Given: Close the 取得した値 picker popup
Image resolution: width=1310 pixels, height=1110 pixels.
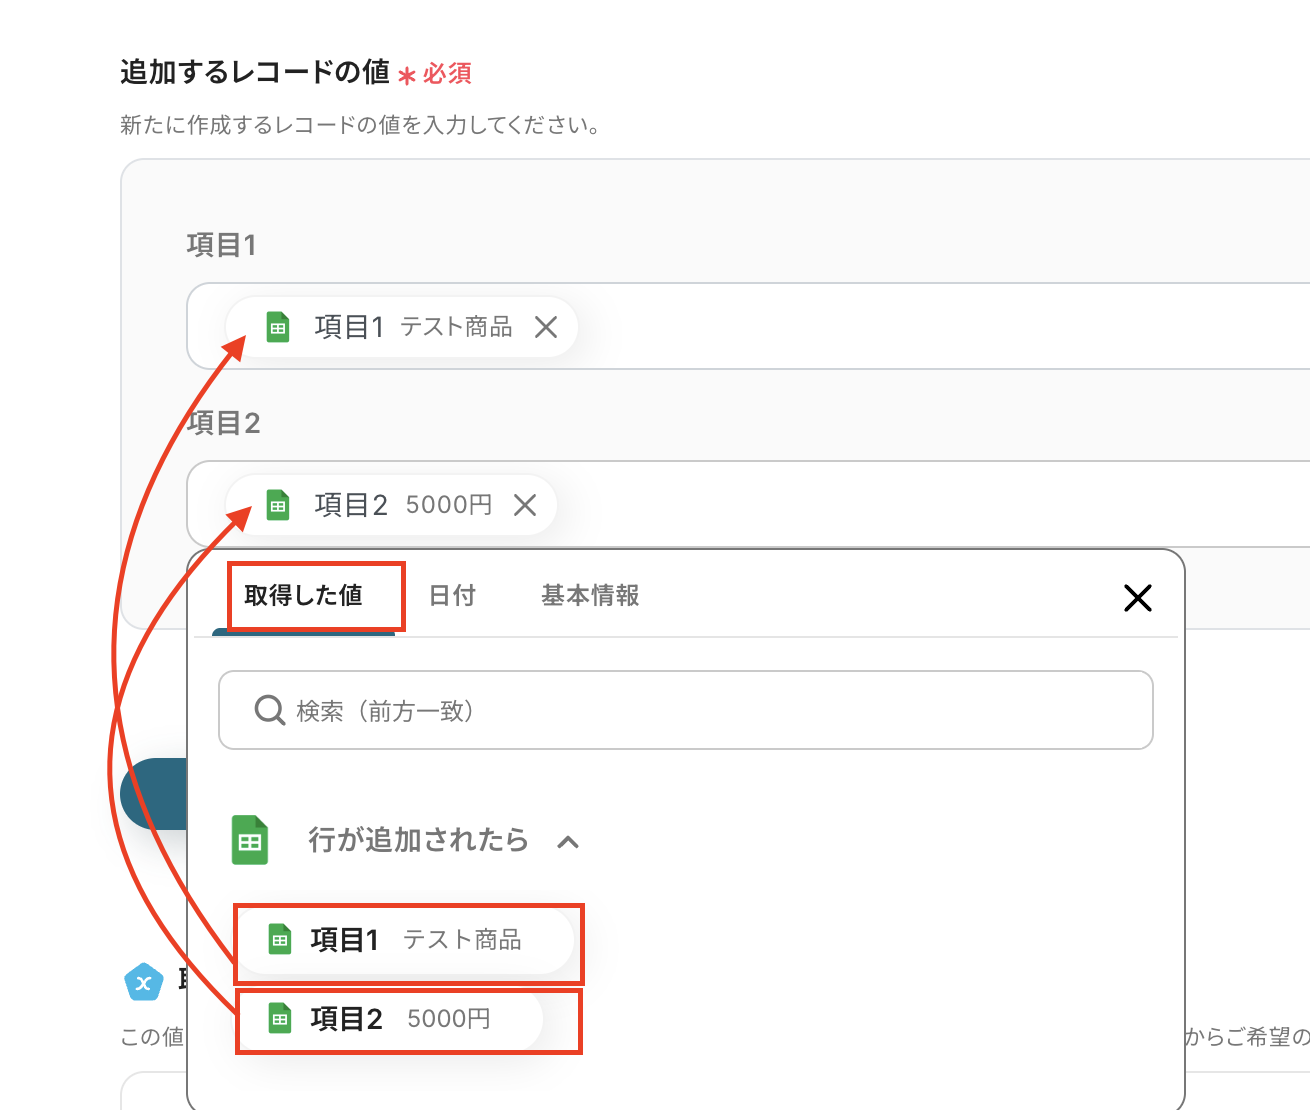Looking at the screenshot, I should pyautogui.click(x=1138, y=598).
